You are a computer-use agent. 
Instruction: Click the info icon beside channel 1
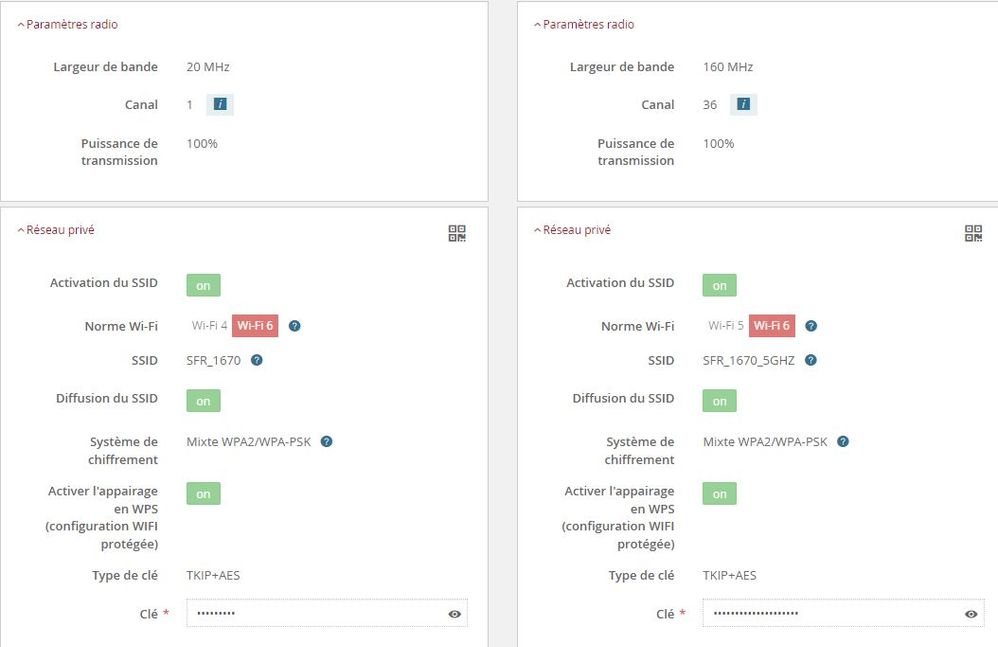point(220,104)
